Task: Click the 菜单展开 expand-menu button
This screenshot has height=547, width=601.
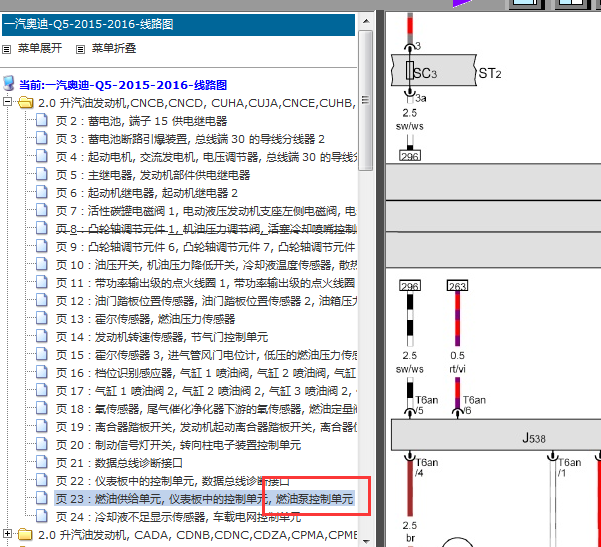Action: (x=39, y=48)
